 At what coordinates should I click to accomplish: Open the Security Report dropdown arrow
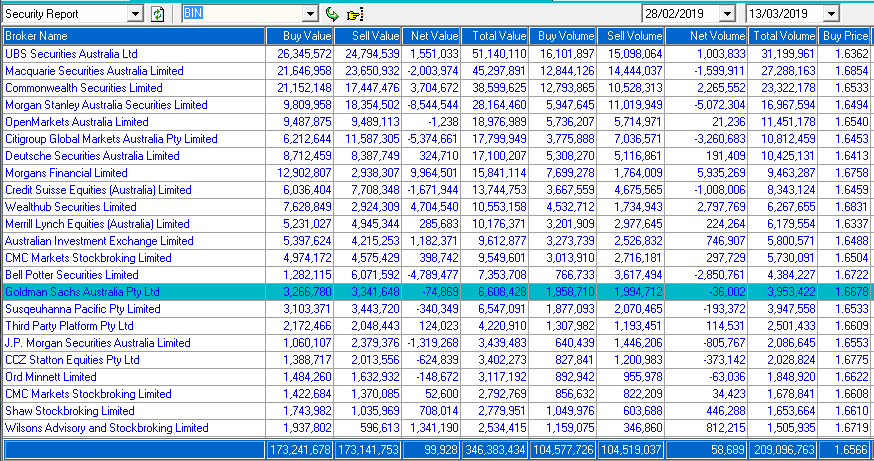tap(135, 14)
